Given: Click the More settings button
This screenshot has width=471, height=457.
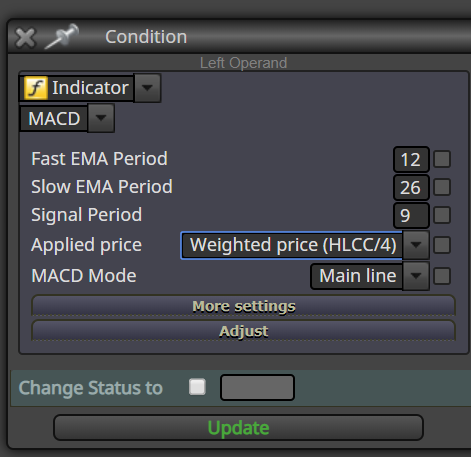Looking at the screenshot, I should (x=243, y=306).
